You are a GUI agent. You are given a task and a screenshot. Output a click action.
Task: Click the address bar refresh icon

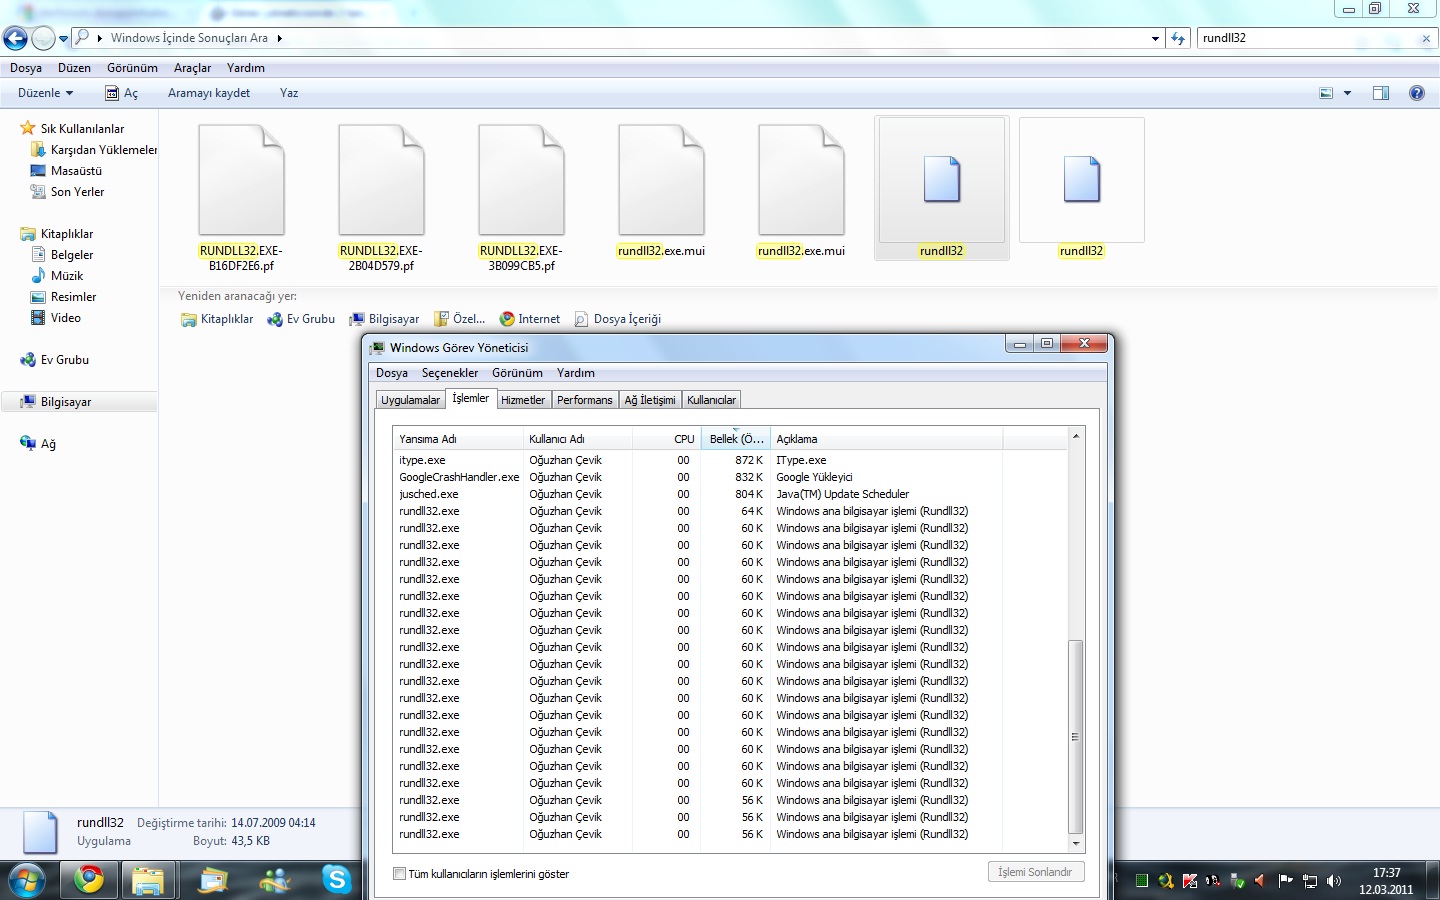(1178, 38)
